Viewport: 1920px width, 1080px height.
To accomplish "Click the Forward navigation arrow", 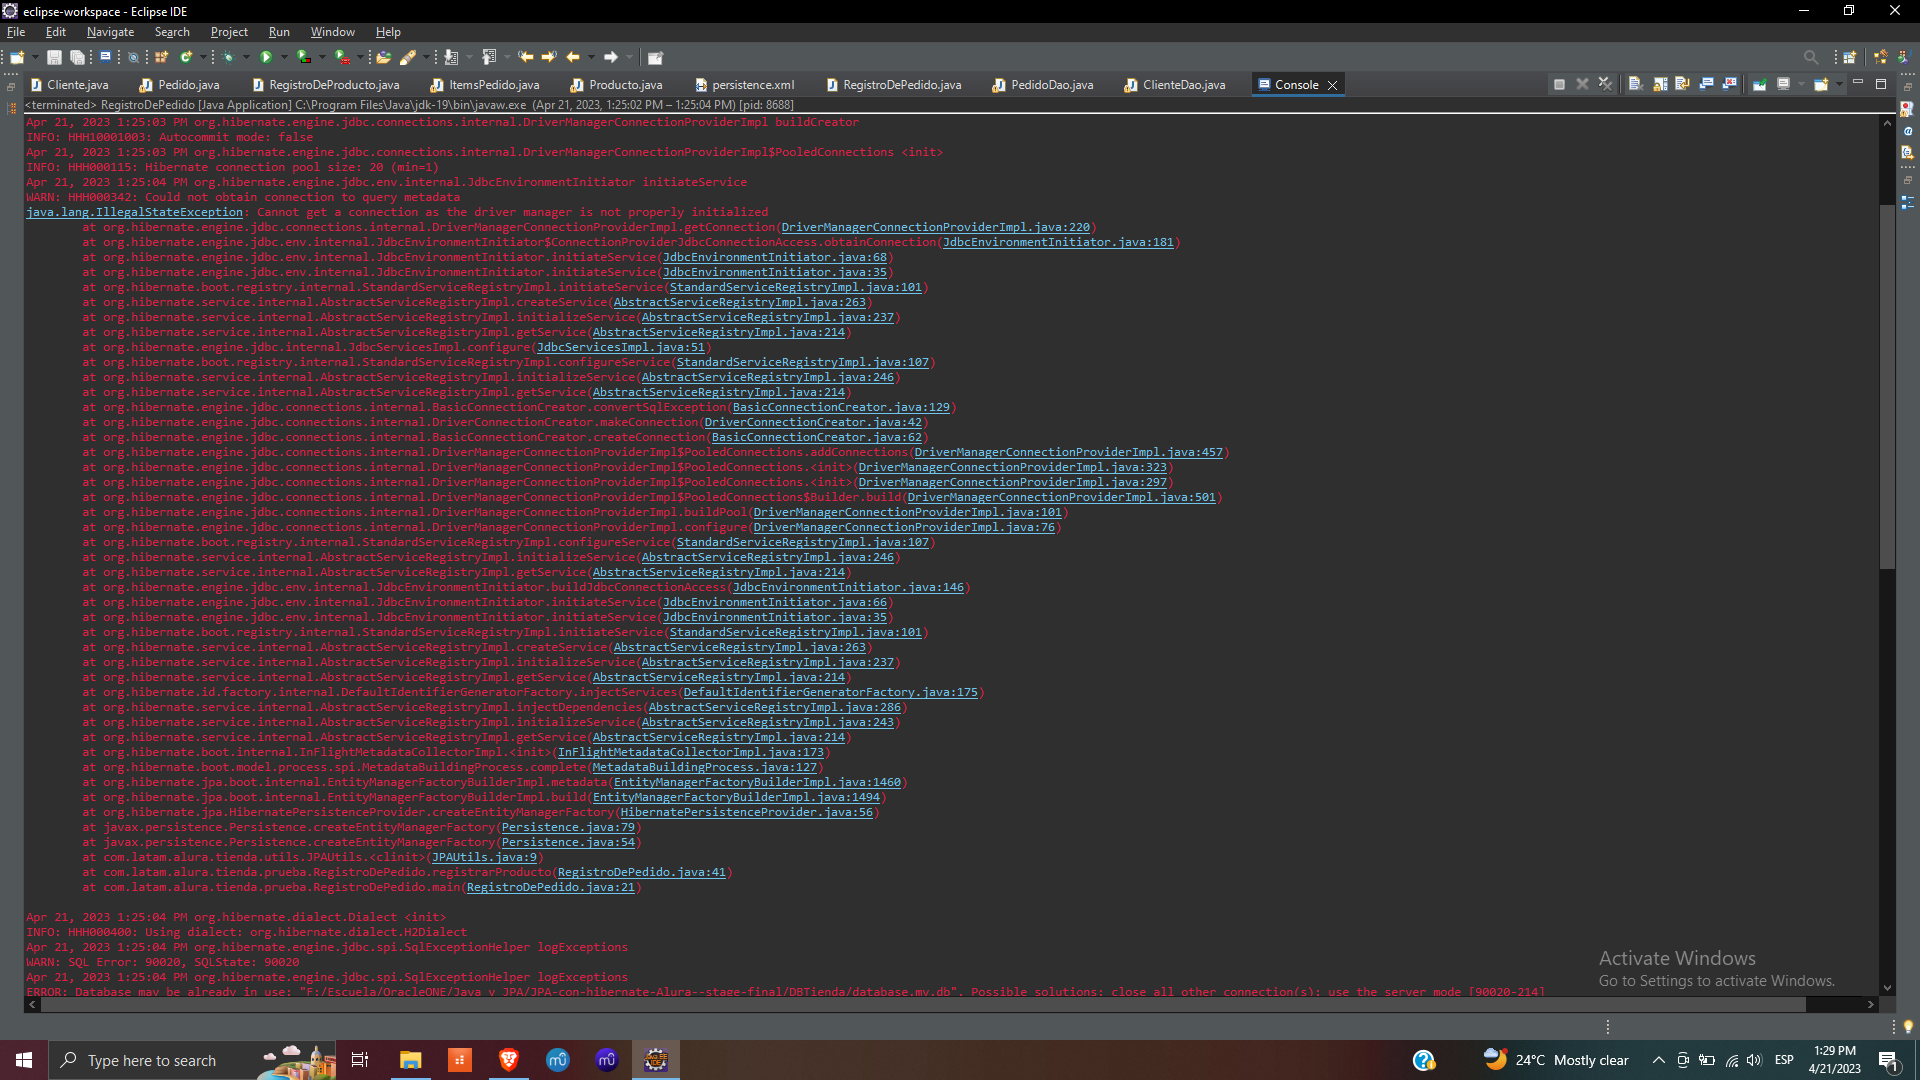I will point(611,57).
